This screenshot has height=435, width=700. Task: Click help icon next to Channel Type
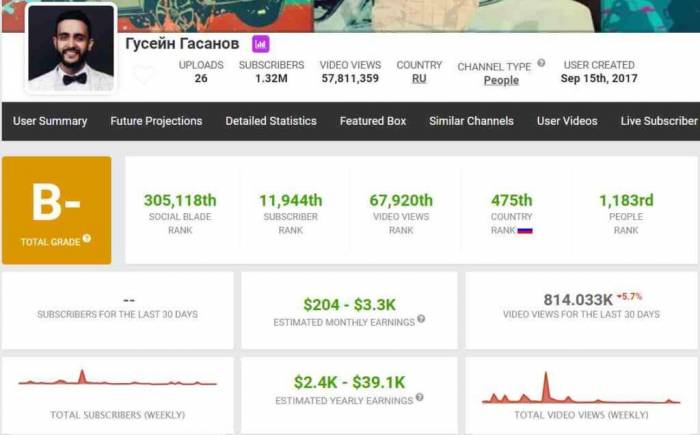pos(541,63)
